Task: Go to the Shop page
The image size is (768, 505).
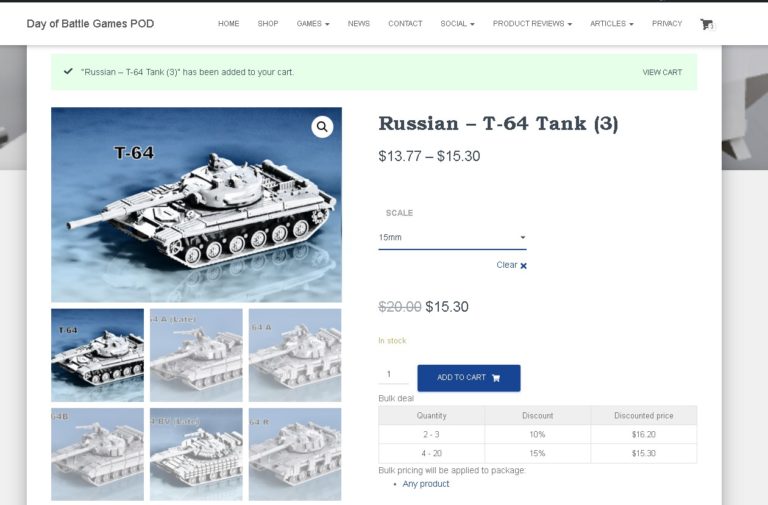Action: click(268, 24)
